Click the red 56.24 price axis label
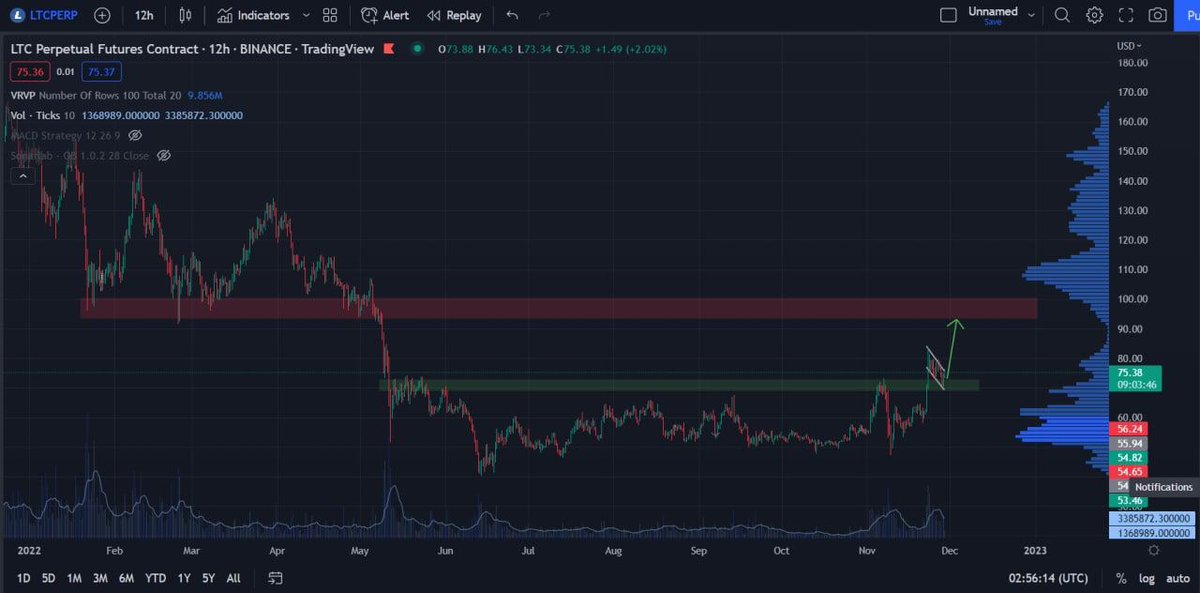 (1131, 428)
